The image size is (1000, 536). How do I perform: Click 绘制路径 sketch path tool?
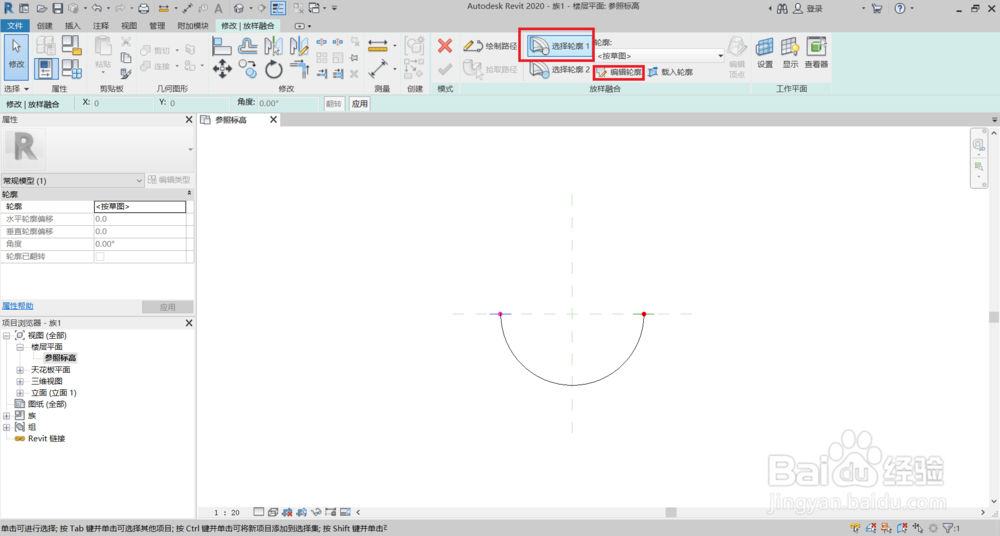(x=490, y=46)
